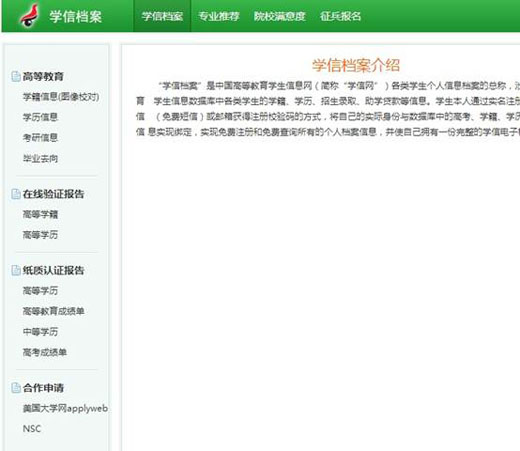Click the NSC sidebar link
The image size is (520, 451).
[32, 429]
